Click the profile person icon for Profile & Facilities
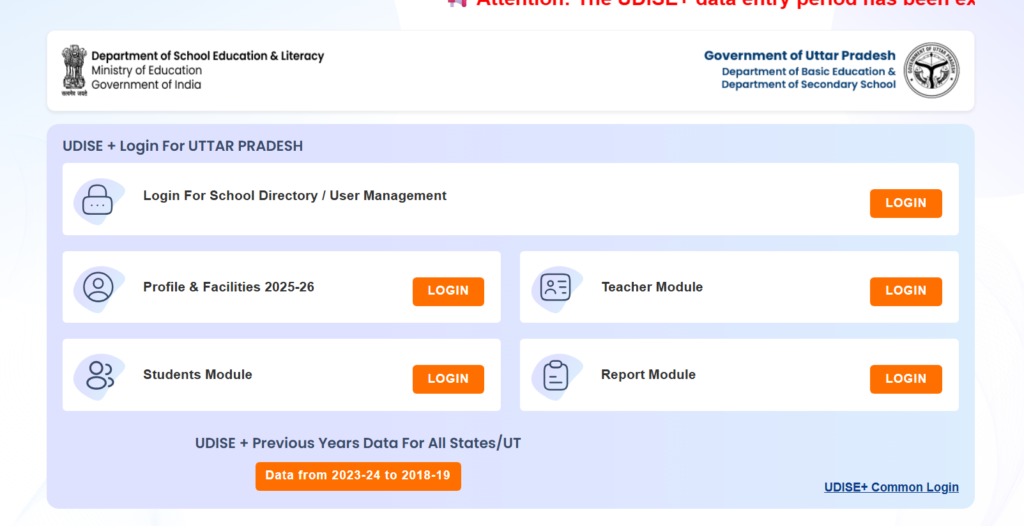Image resolution: width=1024 pixels, height=526 pixels. [x=98, y=288]
